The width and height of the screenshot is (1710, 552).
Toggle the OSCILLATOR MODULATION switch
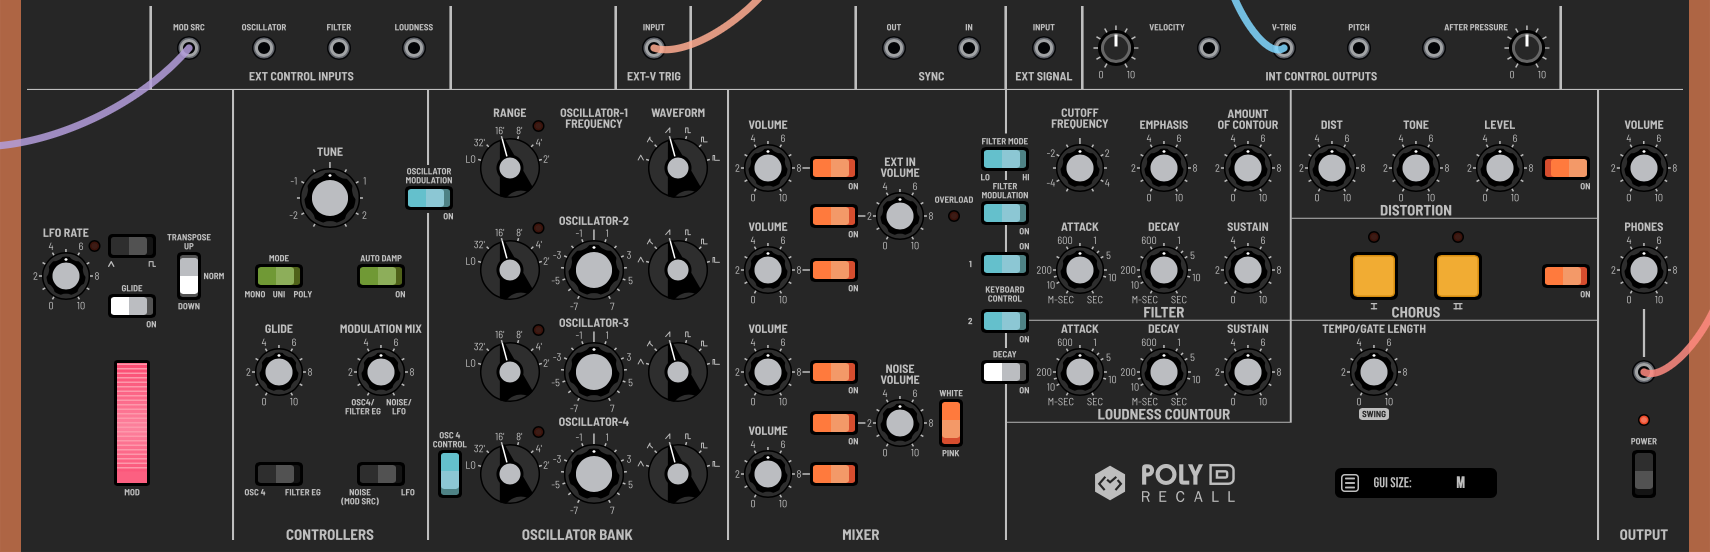tap(429, 198)
